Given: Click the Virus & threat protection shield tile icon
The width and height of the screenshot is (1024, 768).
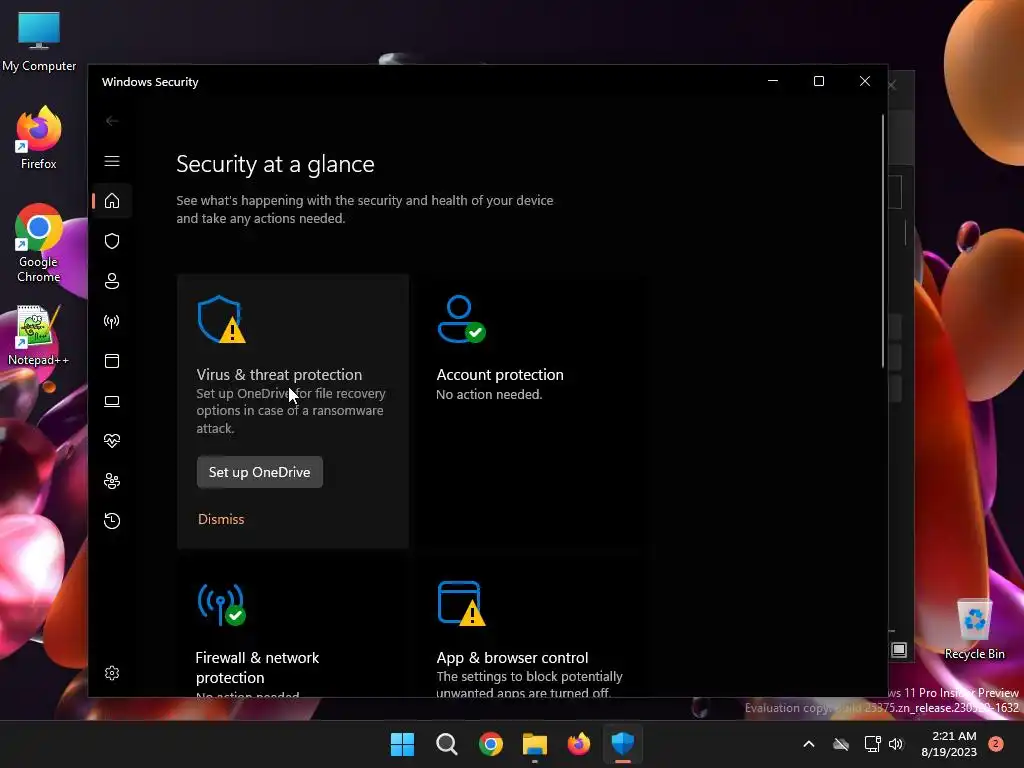Looking at the screenshot, I should (222, 319).
